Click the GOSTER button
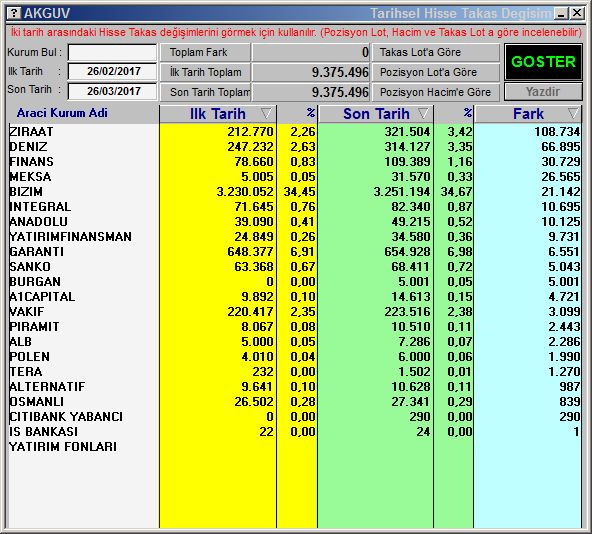The height and width of the screenshot is (534, 592). pos(543,62)
